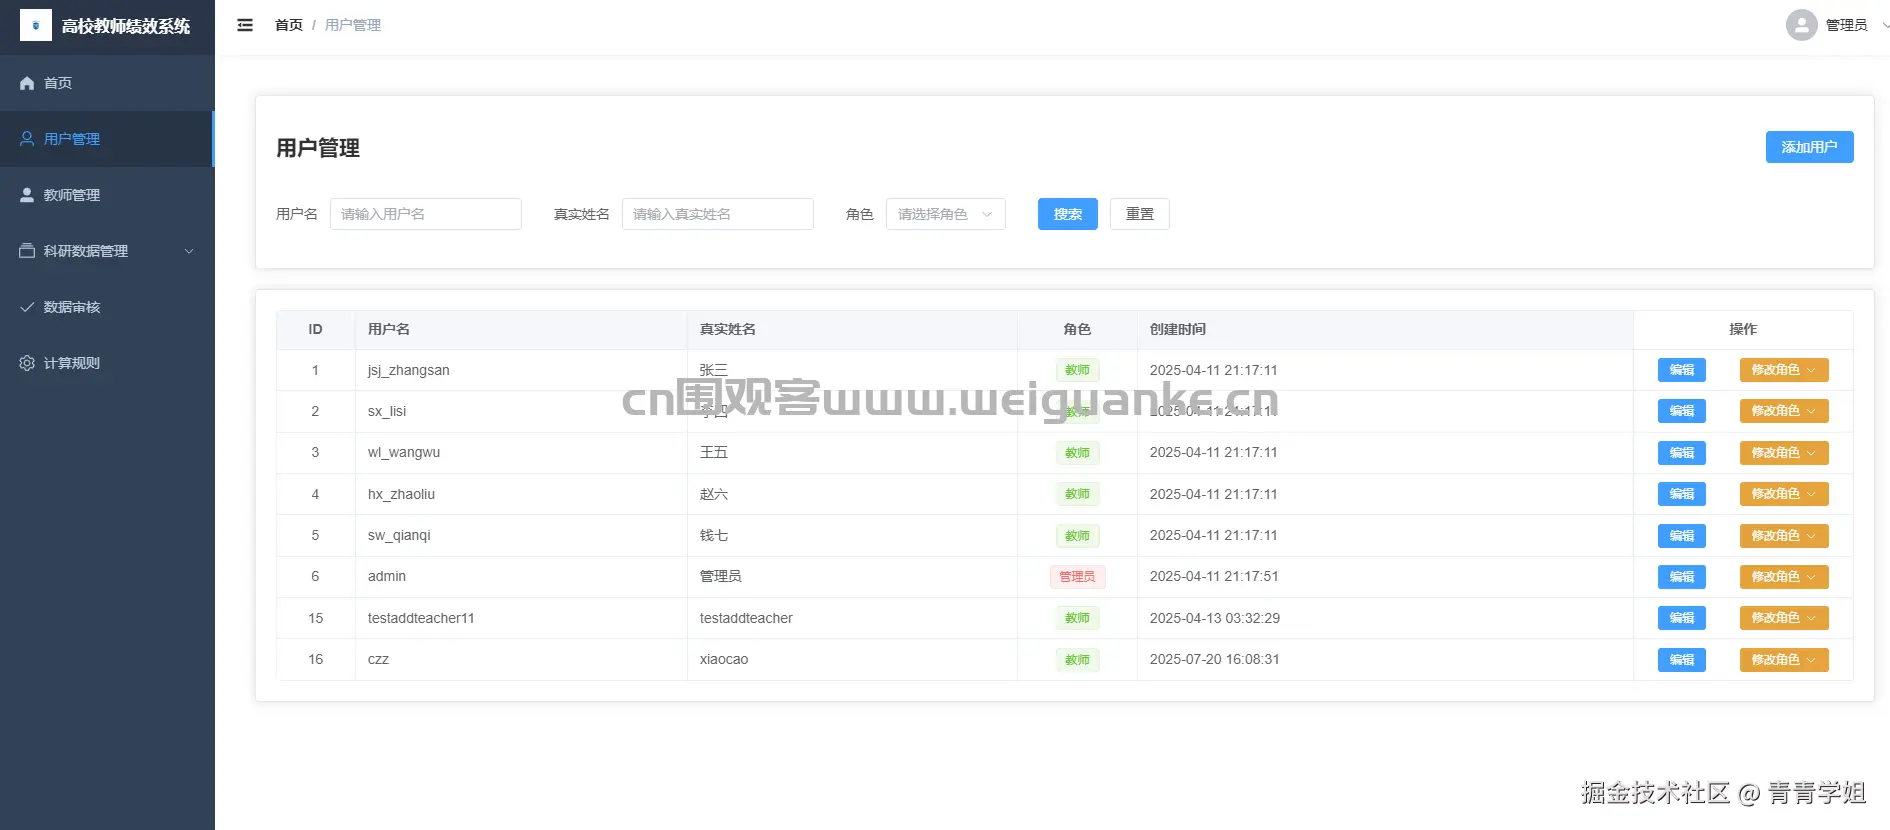Image resolution: width=1890 pixels, height=830 pixels.
Task: Edit user admin
Action: (x=1682, y=577)
